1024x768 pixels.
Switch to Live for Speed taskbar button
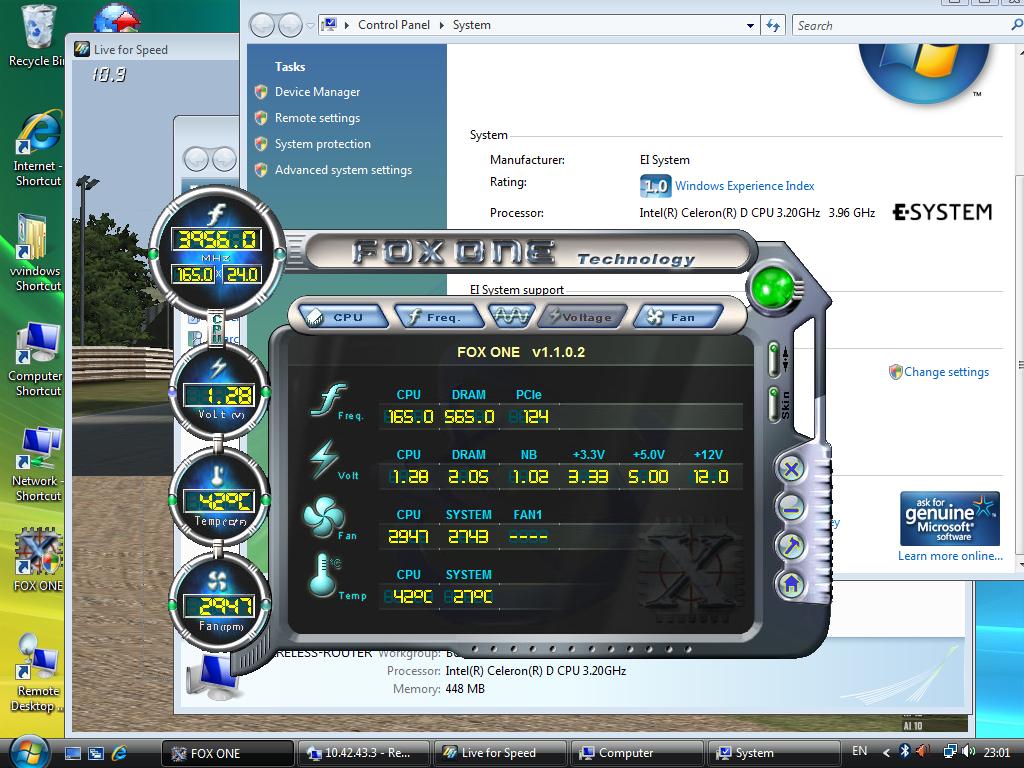[x=500, y=753]
